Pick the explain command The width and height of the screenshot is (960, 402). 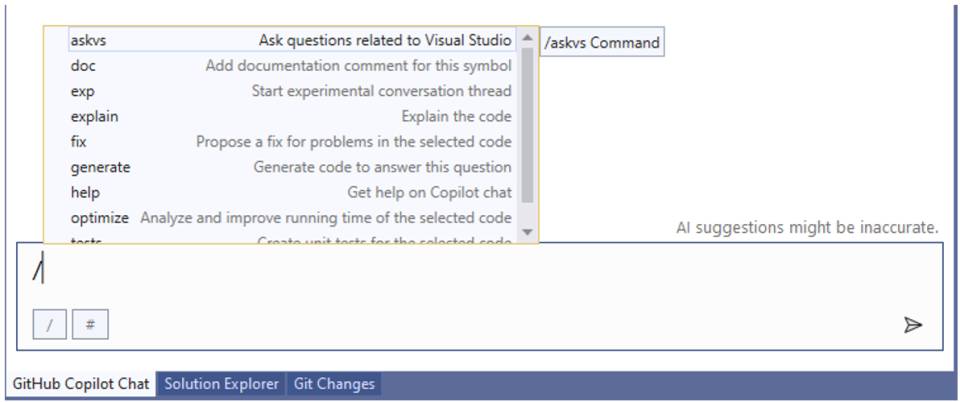292,116
